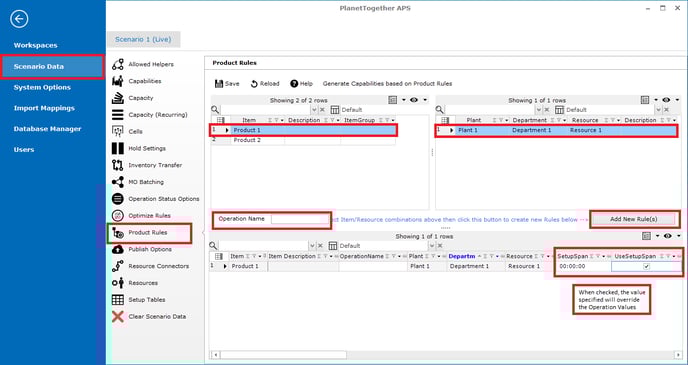The width and height of the screenshot is (688, 365).
Task: Open Resource Connectors icon
Action: (x=118, y=266)
